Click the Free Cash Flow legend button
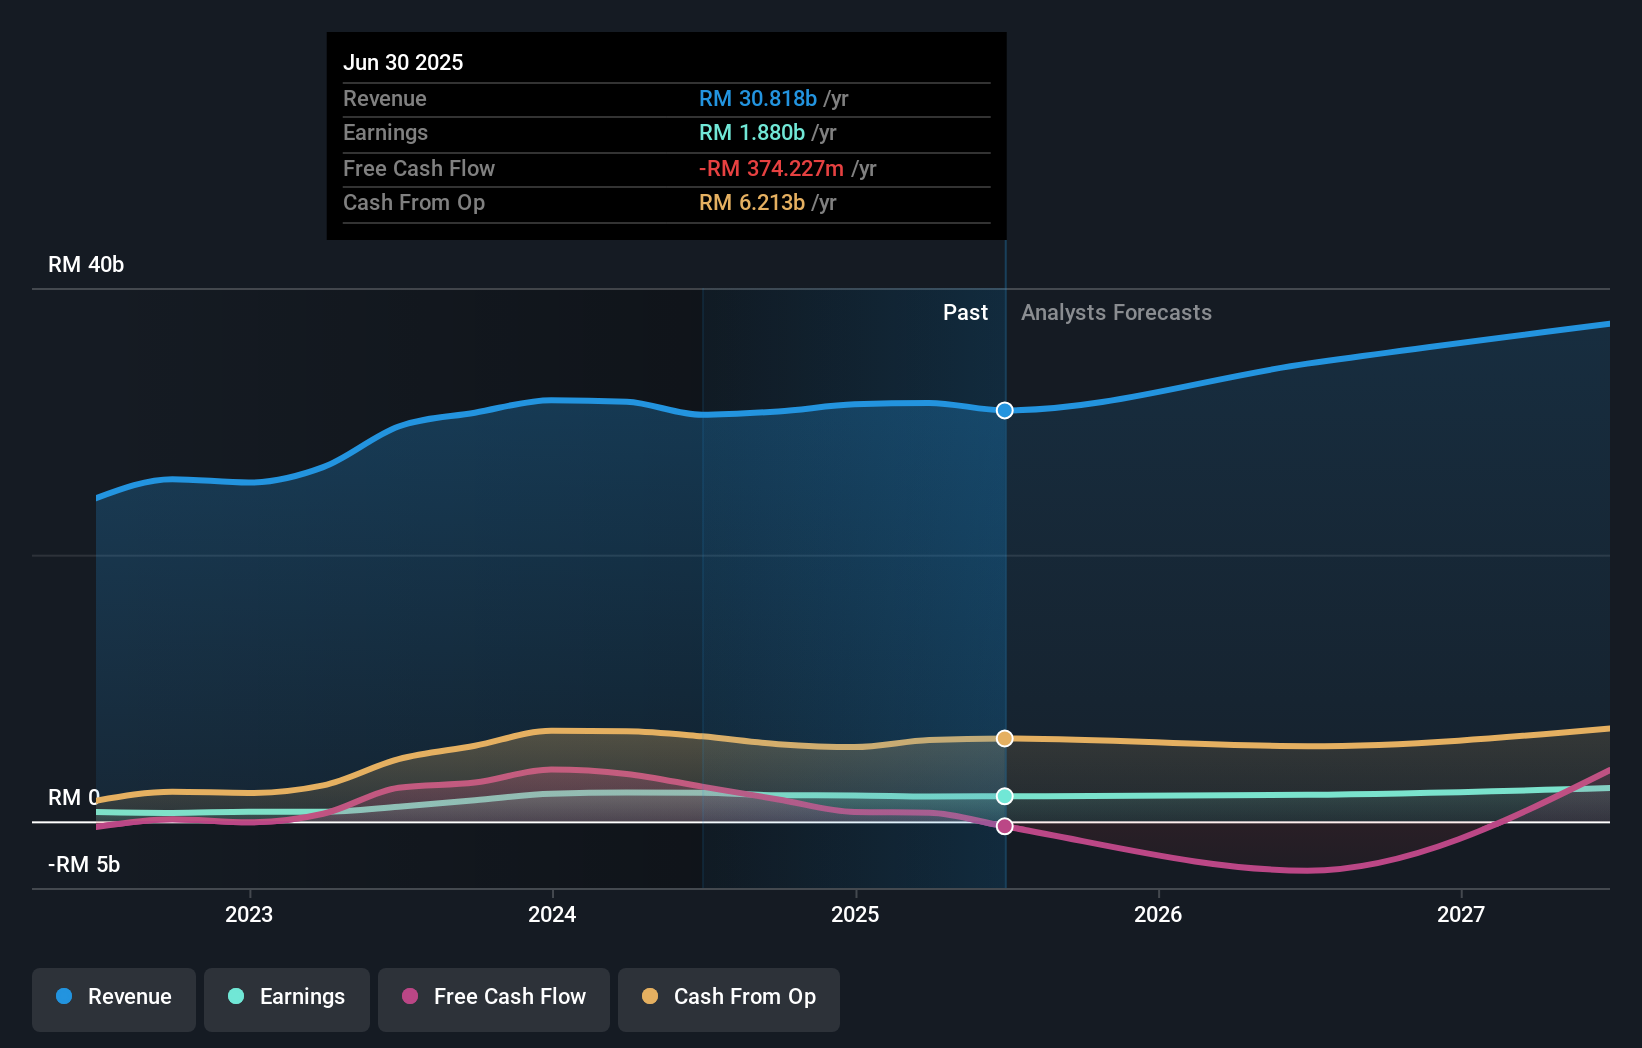 494,999
